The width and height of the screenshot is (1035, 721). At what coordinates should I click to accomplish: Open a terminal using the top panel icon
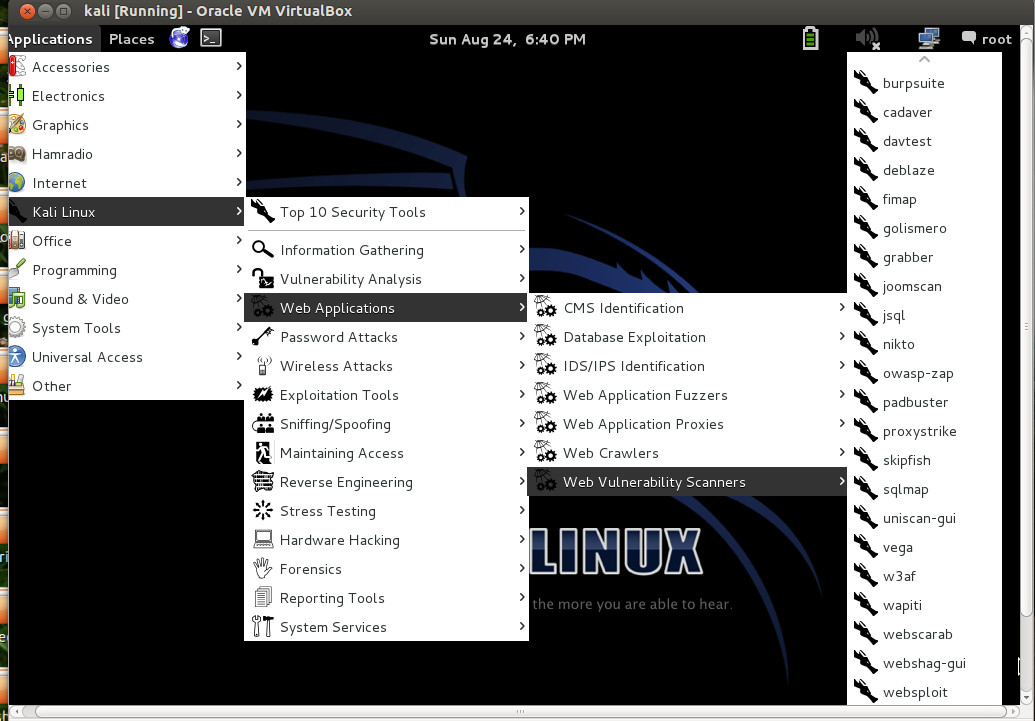209,38
